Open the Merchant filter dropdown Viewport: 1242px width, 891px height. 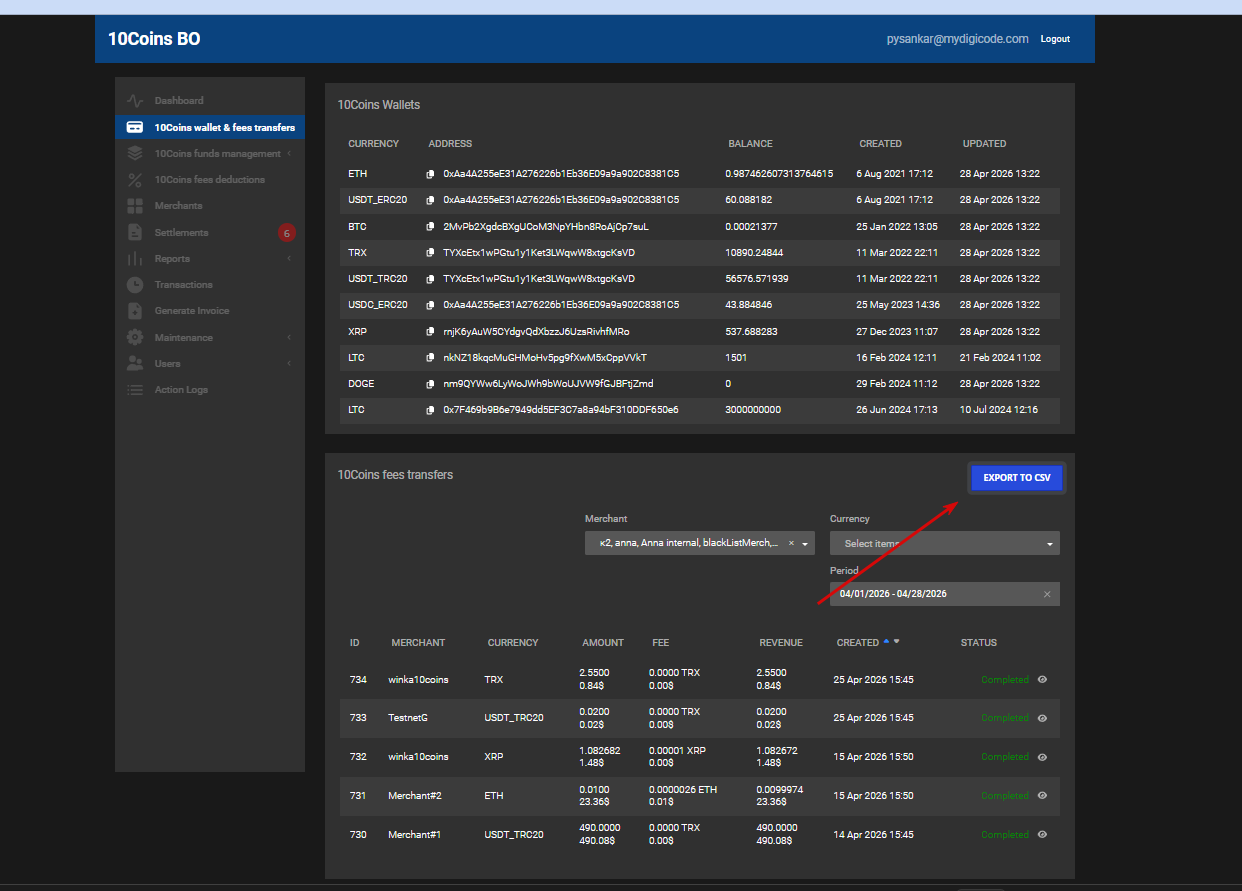[804, 544]
